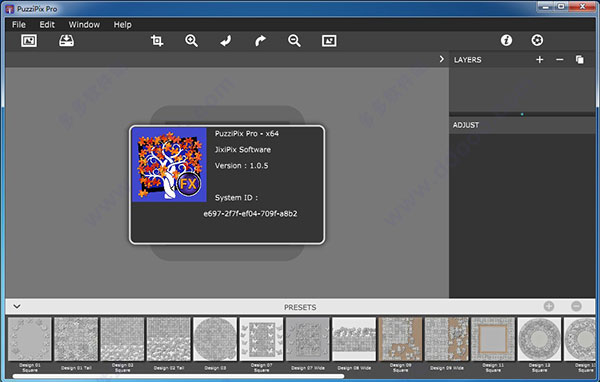The width and height of the screenshot is (600, 382).
Task: Add a preset with plus icon
Action: [x=549, y=306]
